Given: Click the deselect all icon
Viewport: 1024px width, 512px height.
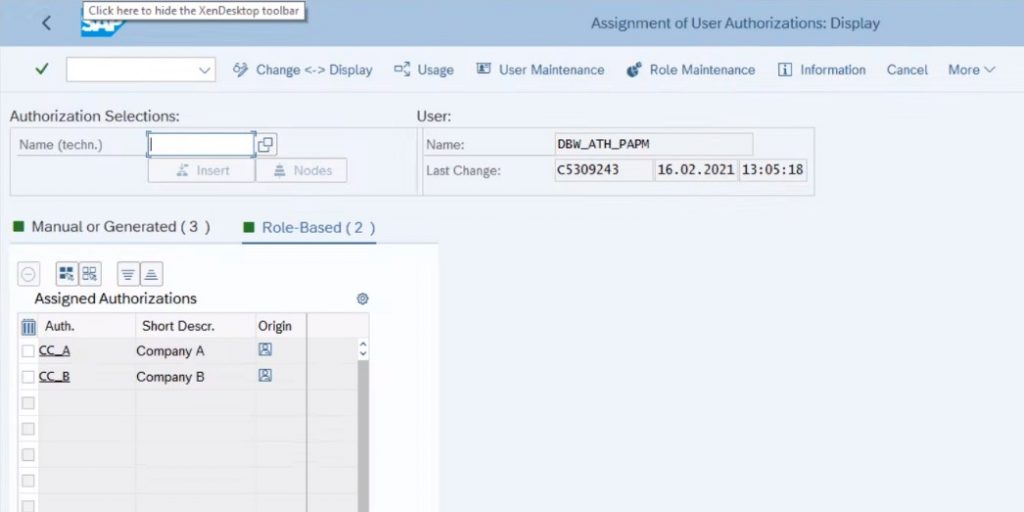Looking at the screenshot, I should coord(89,274).
